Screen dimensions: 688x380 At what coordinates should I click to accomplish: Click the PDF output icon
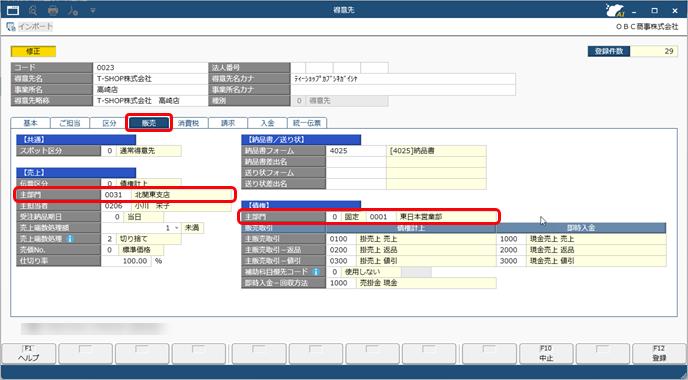tap(73, 10)
